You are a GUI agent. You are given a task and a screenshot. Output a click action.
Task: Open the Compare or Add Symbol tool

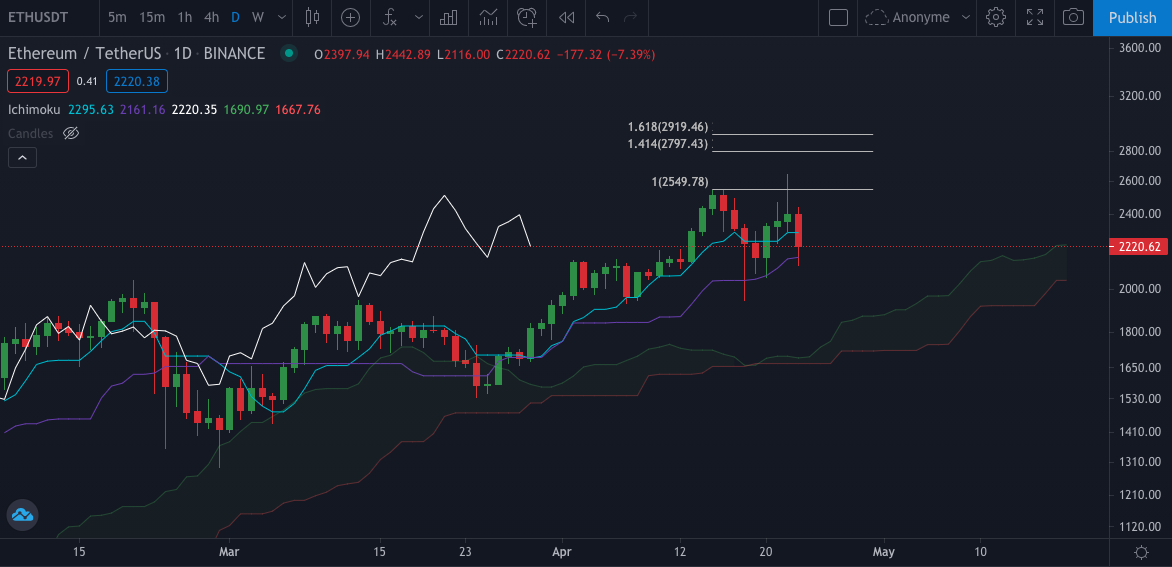tap(351, 17)
